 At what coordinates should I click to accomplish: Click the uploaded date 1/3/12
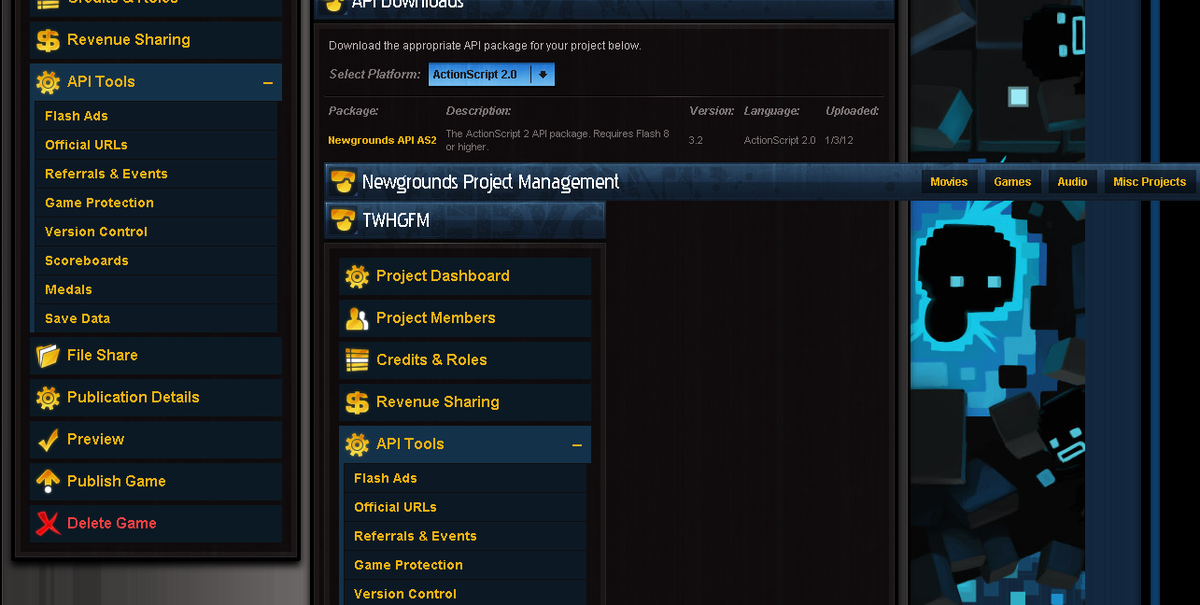click(839, 141)
